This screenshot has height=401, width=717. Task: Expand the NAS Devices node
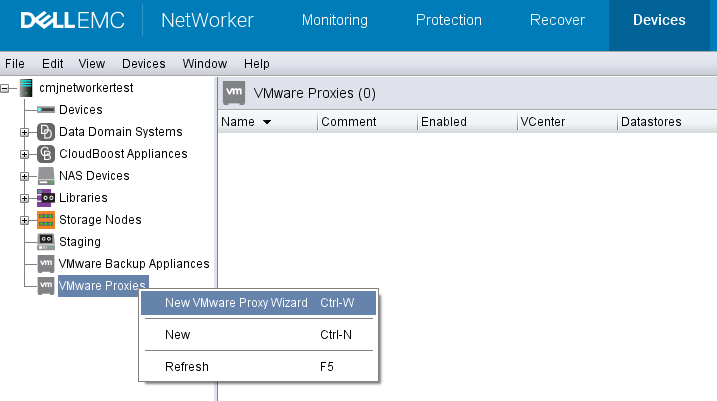[24, 176]
